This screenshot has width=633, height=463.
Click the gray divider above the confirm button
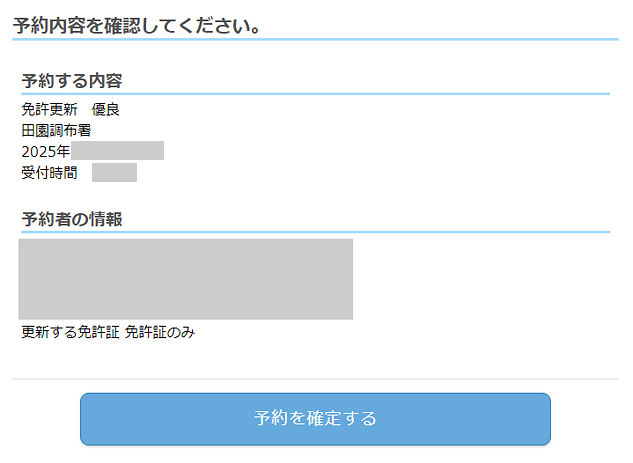(x=315, y=379)
